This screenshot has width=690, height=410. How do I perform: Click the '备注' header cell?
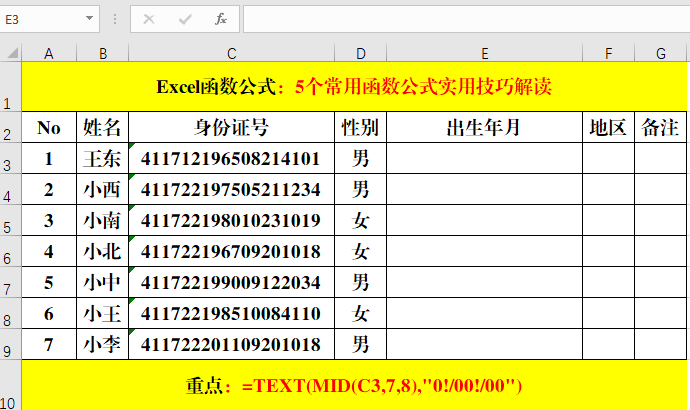click(x=661, y=127)
